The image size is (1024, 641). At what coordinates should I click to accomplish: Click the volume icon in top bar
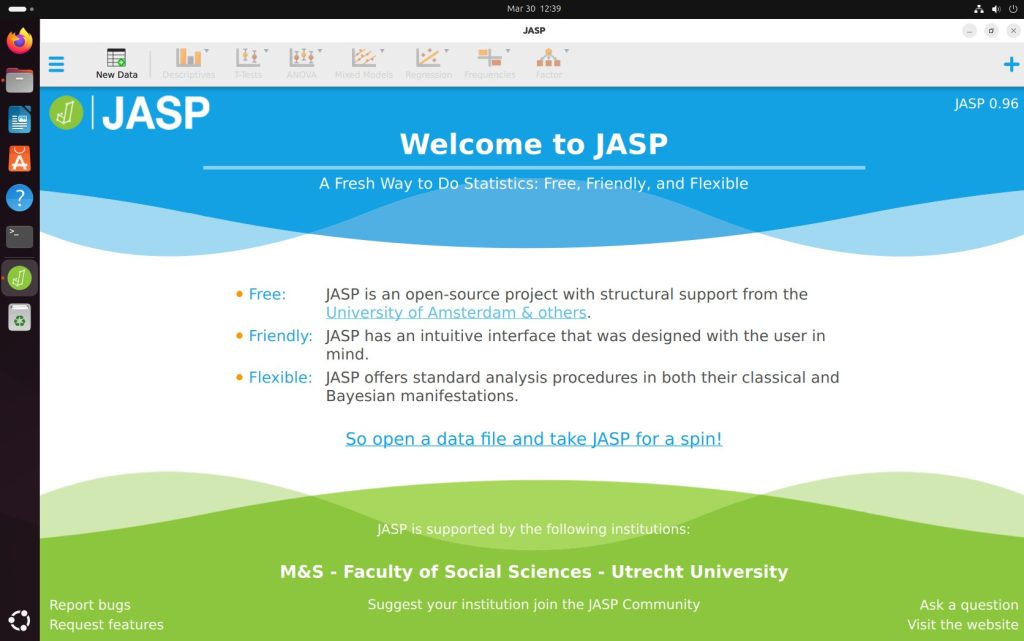(x=996, y=9)
